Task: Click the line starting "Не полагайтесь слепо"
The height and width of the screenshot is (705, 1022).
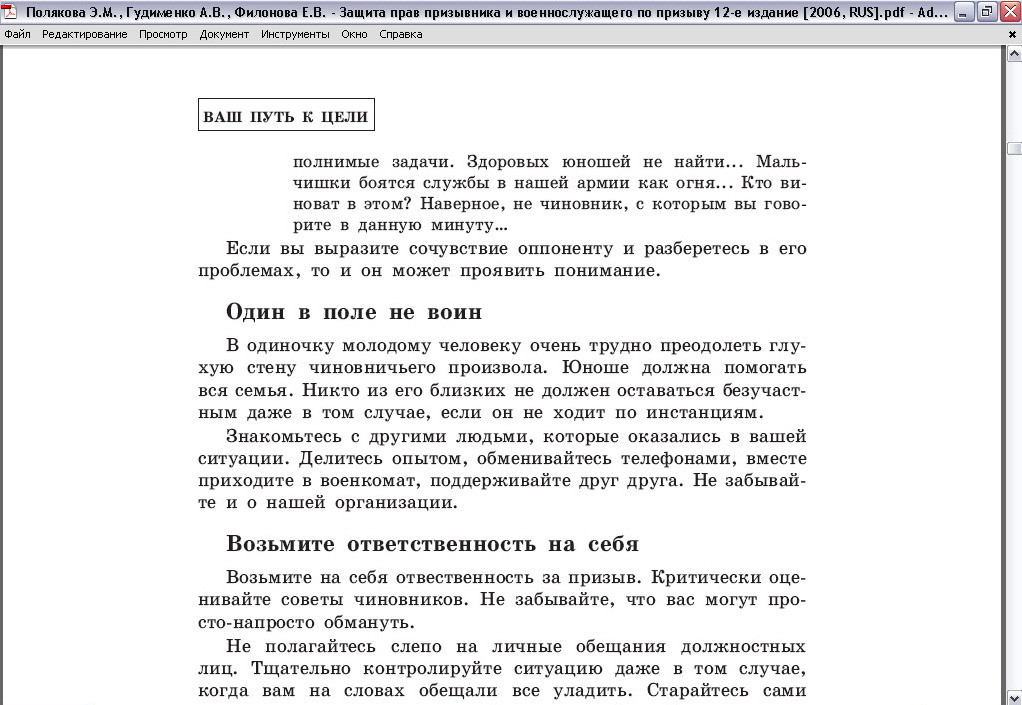Action: (516, 646)
